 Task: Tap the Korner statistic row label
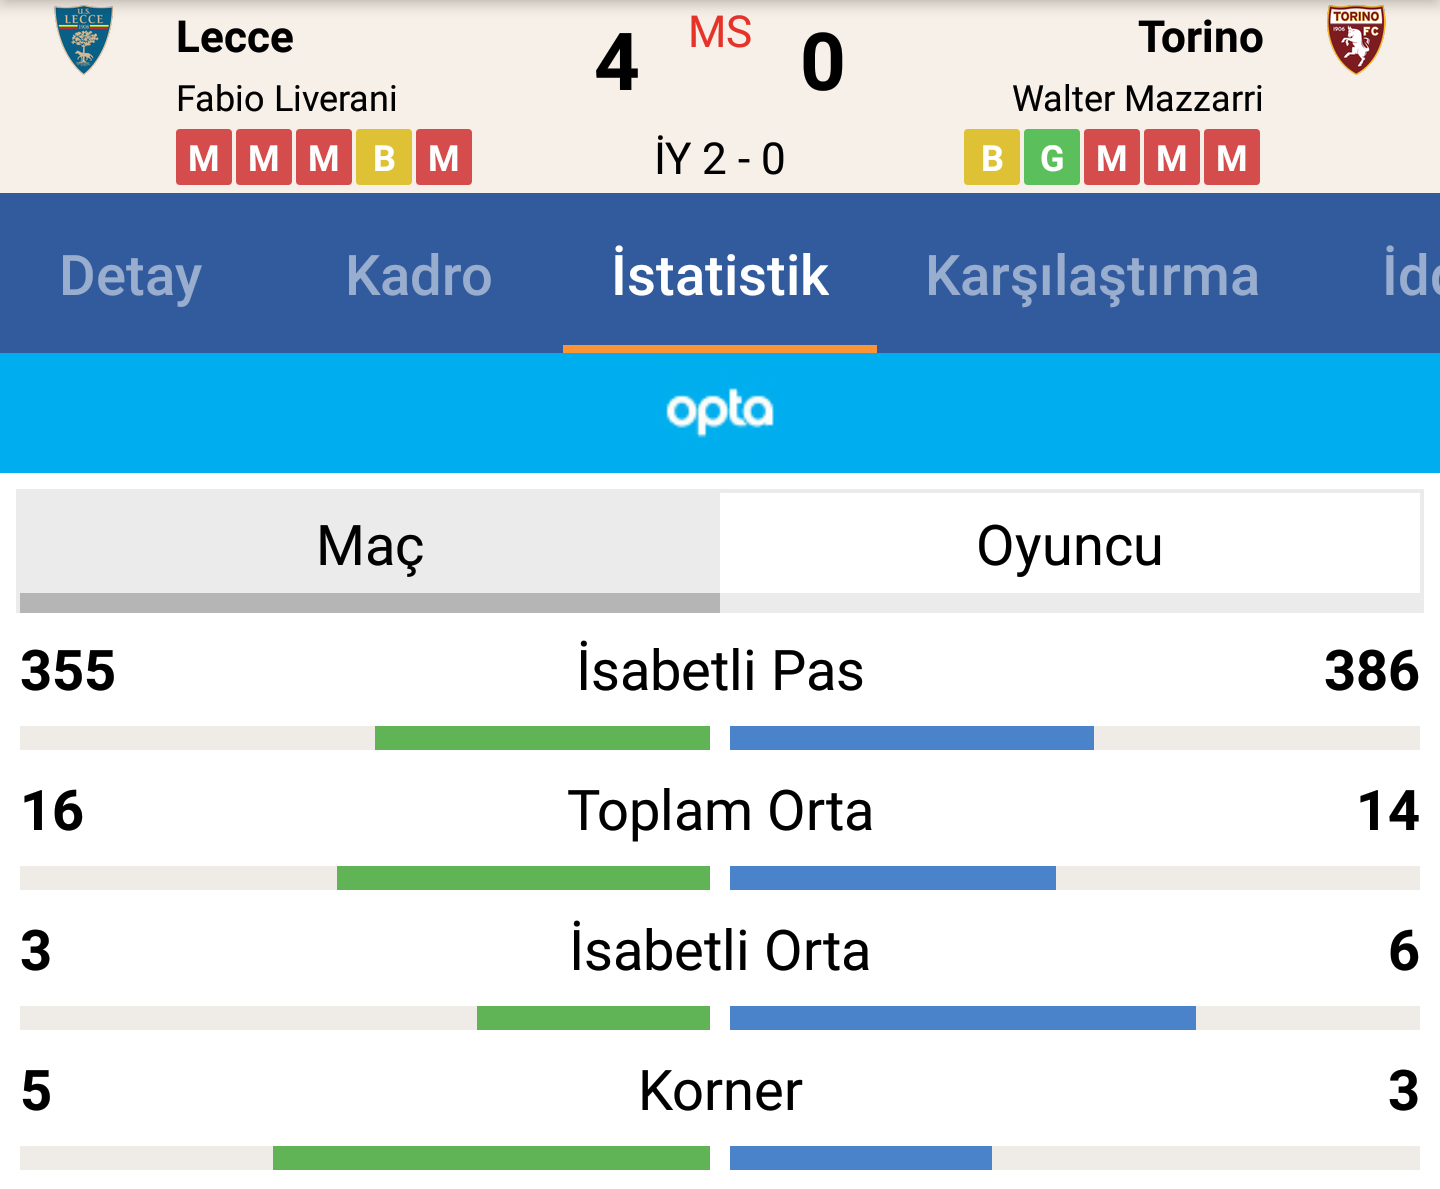[720, 1090]
